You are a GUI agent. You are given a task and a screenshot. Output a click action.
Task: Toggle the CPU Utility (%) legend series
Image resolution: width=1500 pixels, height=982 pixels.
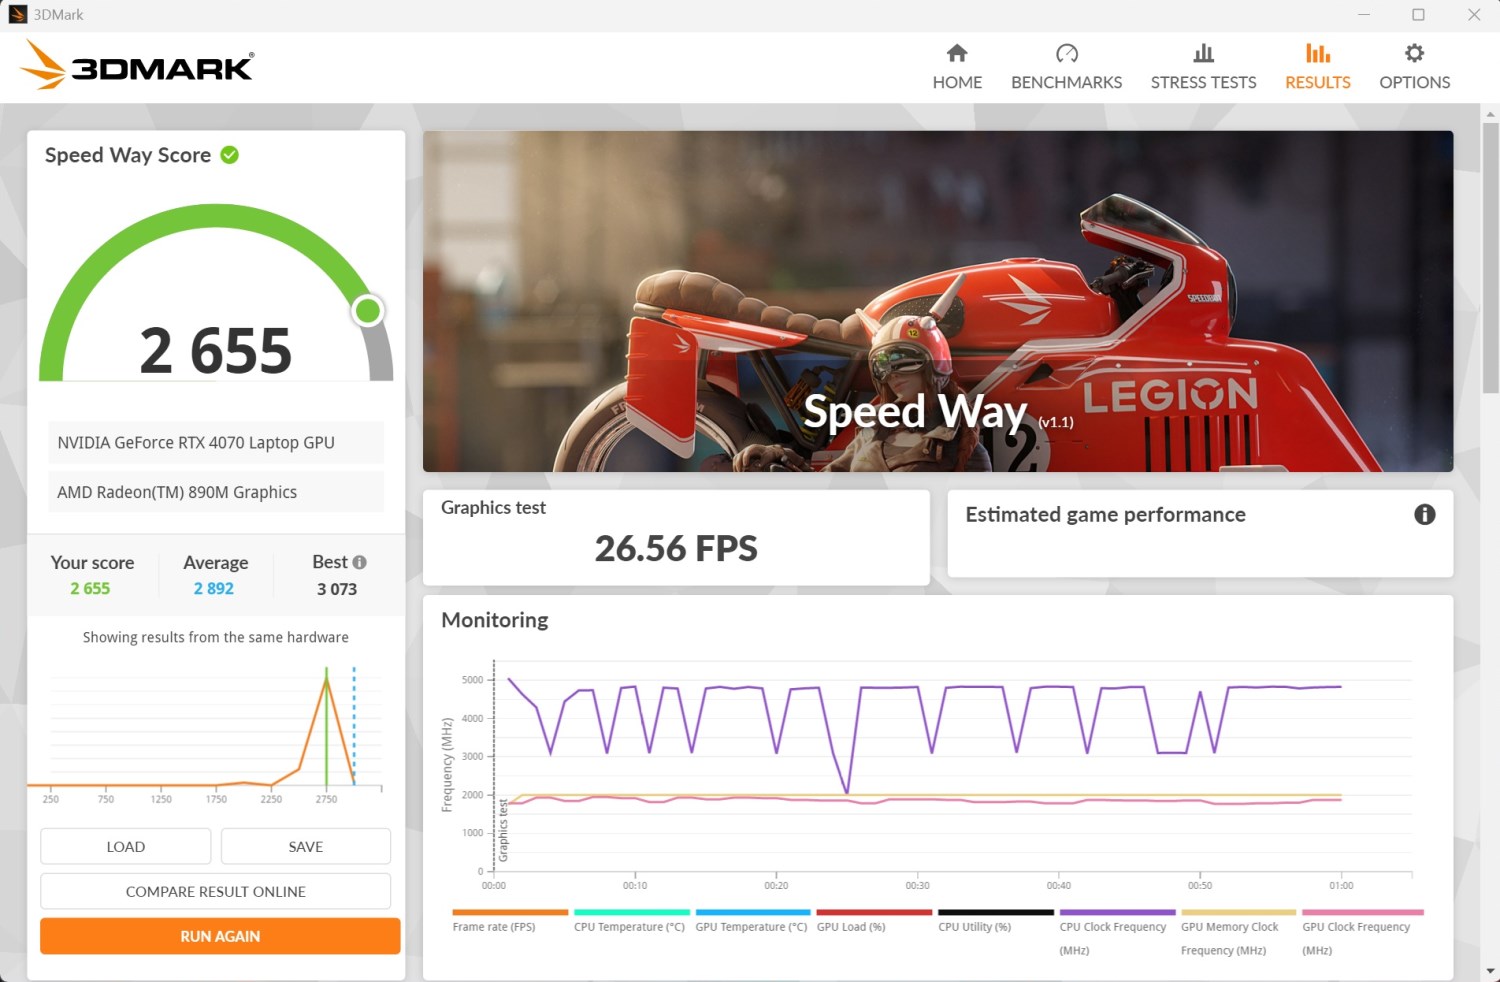(996, 922)
